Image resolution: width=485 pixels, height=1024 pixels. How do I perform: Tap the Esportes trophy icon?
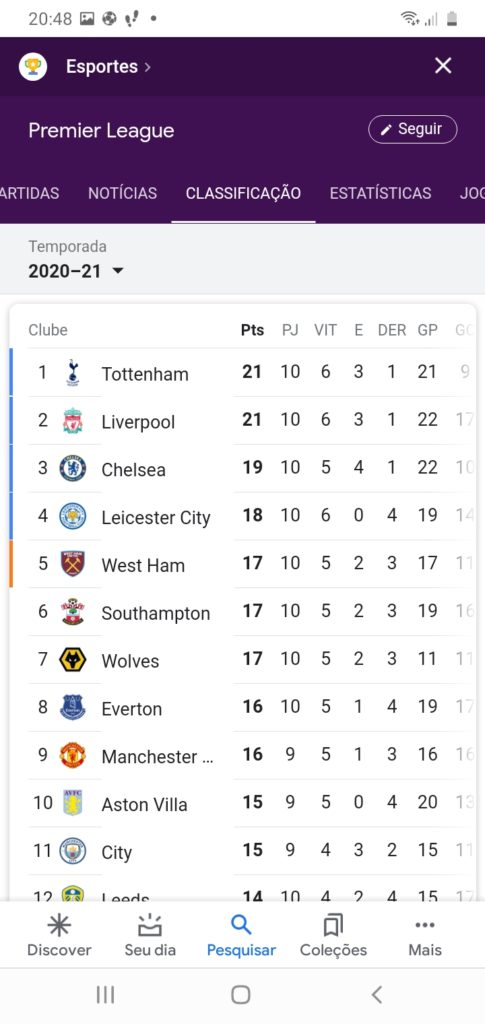33,67
